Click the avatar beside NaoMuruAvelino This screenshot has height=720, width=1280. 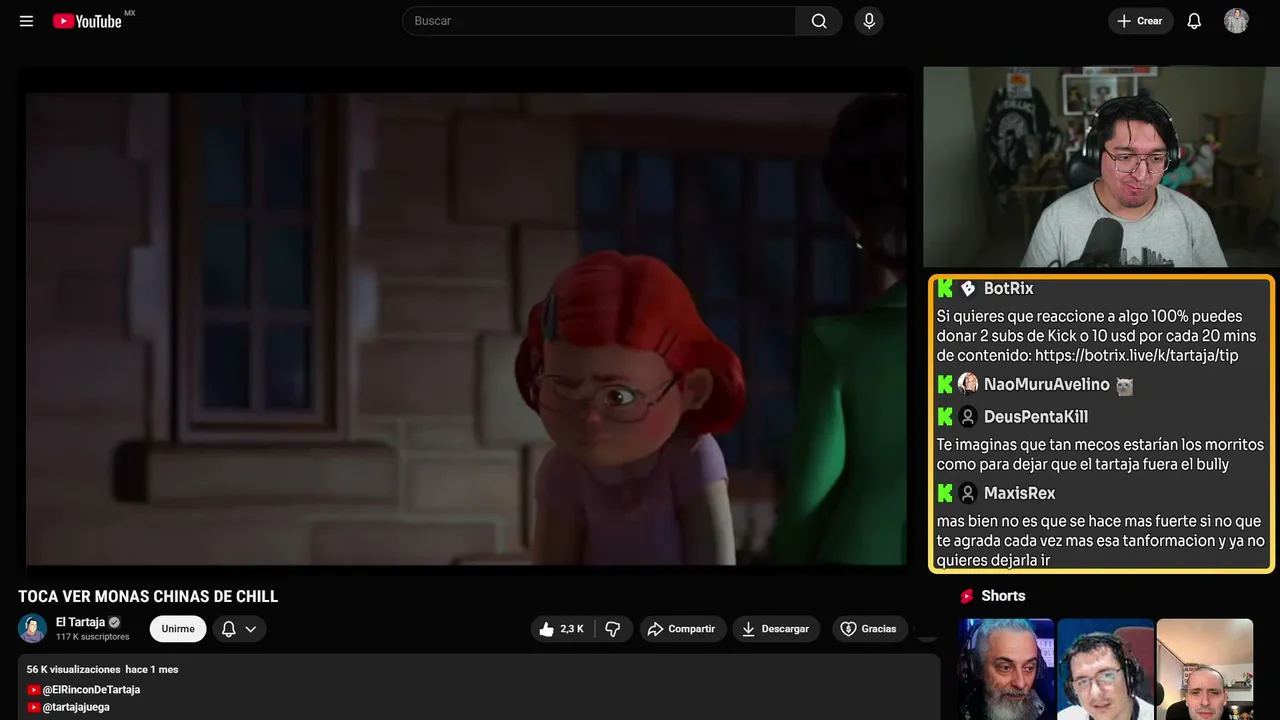968,385
